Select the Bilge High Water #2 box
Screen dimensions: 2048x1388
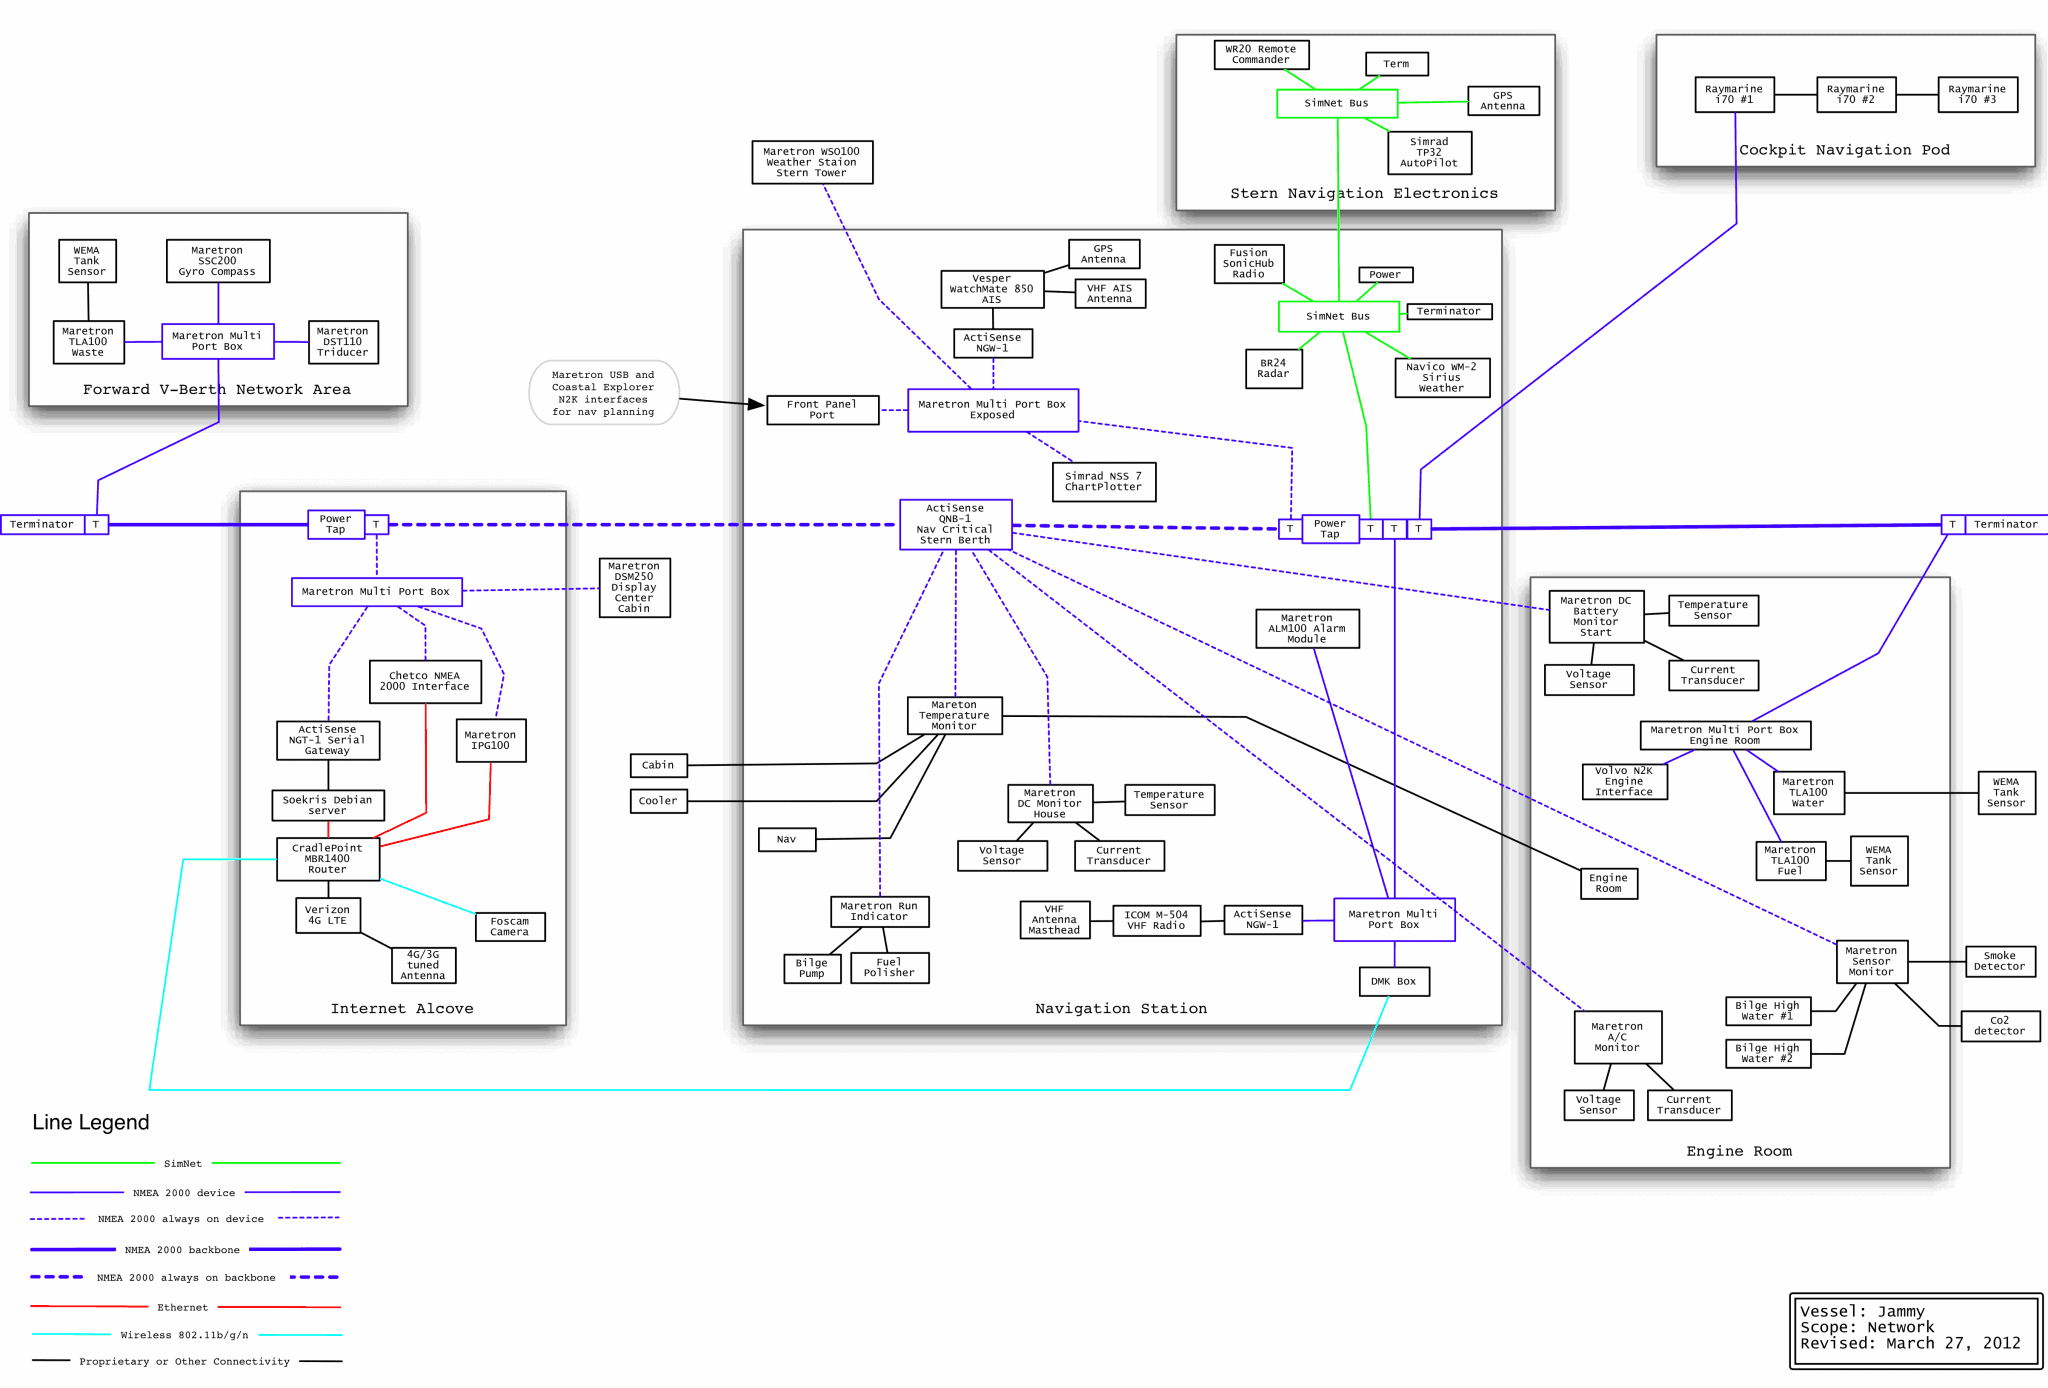pyautogui.click(x=1768, y=1054)
